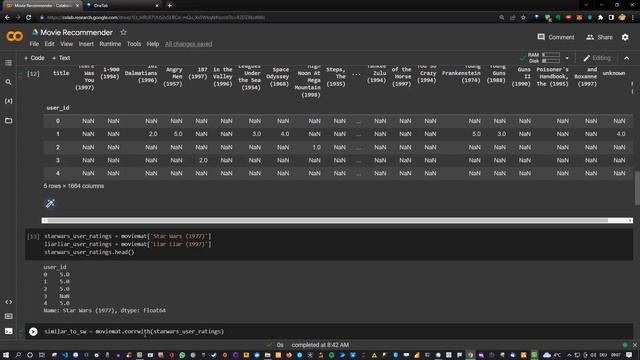Click the browser reload icon
Image resolution: width=640 pixels, height=360 pixels.
(x=29, y=18)
